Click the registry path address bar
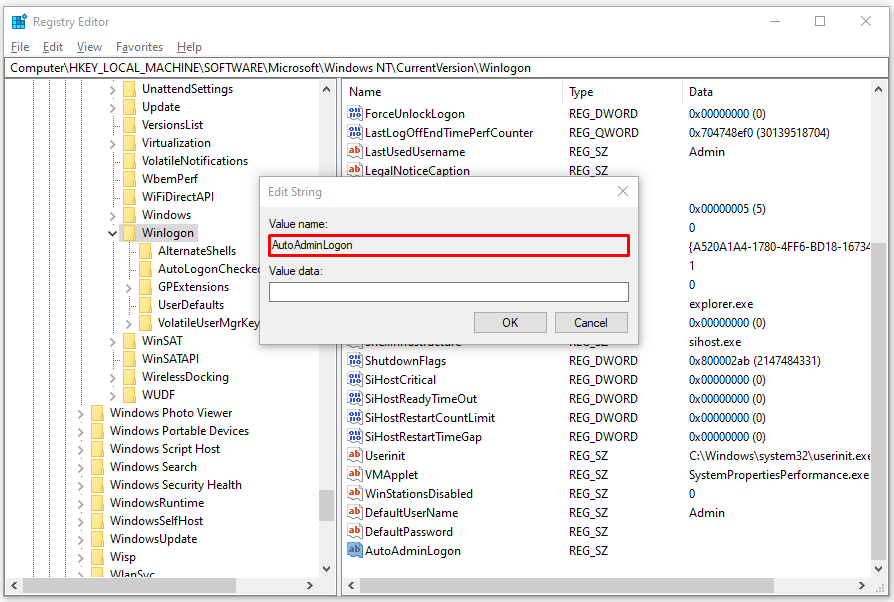This screenshot has height=602, width=894. pos(446,68)
